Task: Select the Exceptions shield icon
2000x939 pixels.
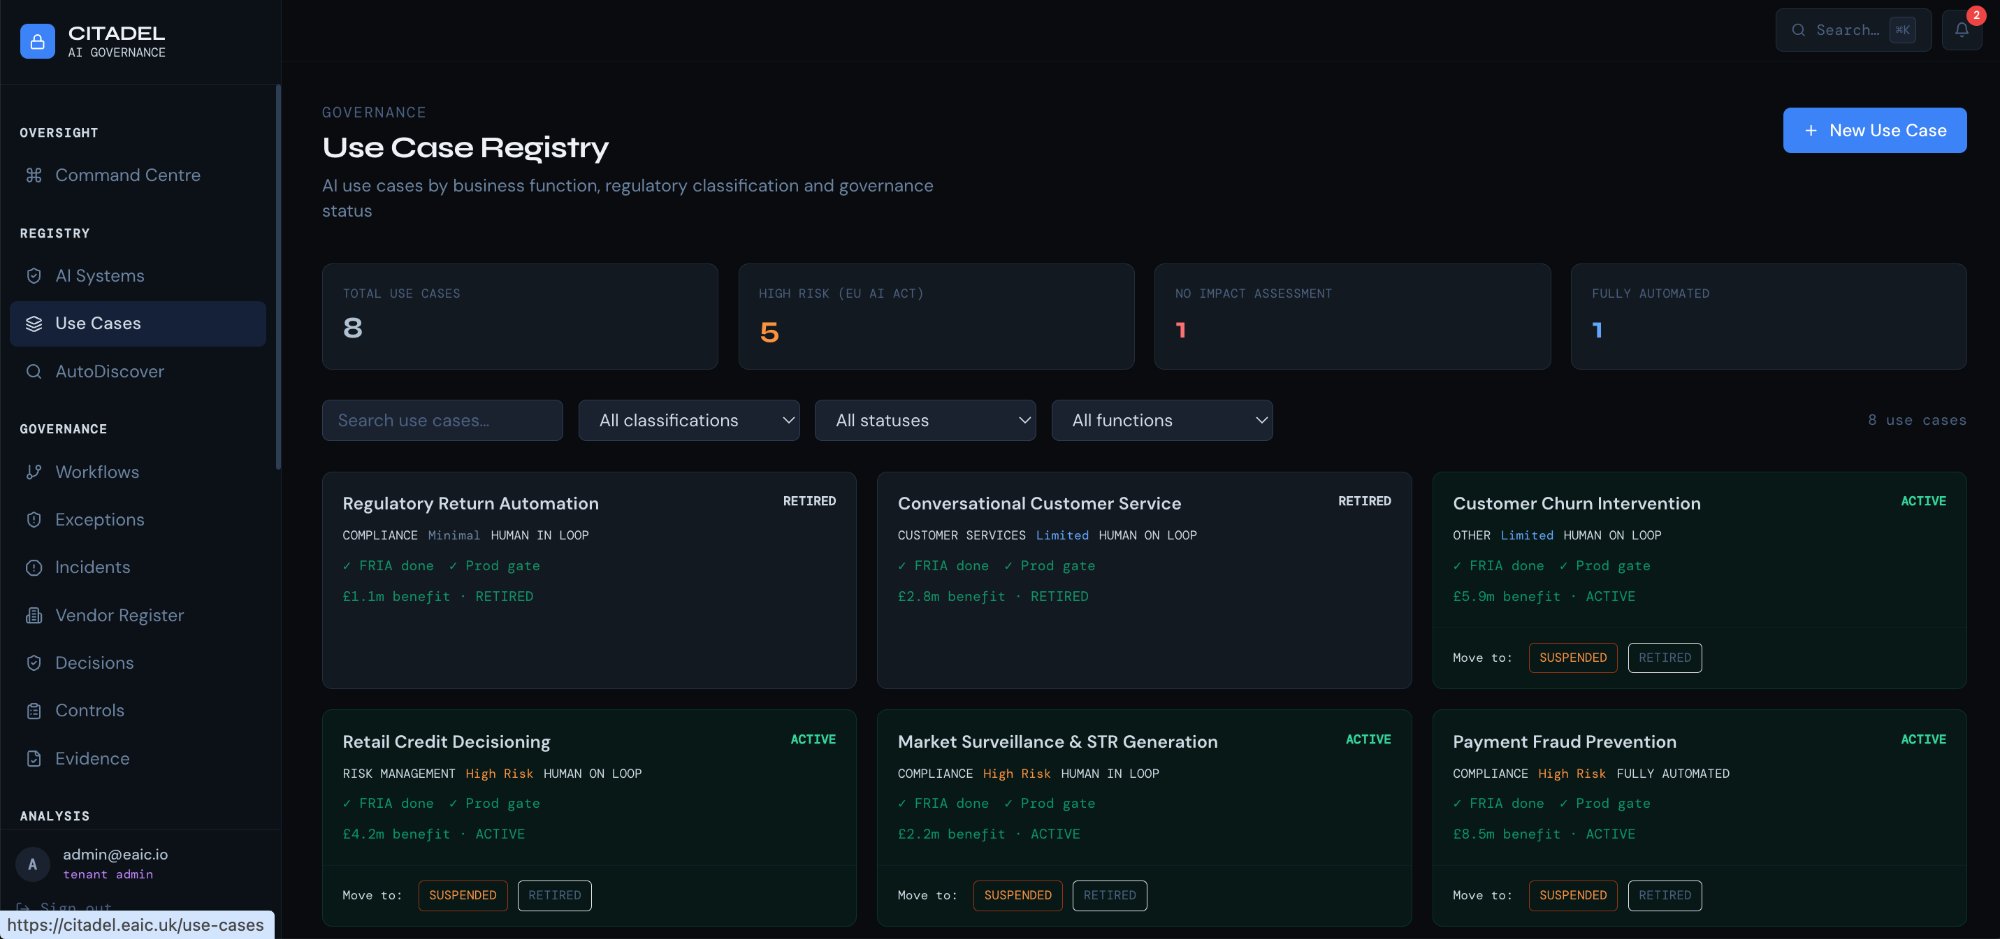Action: point(33,520)
